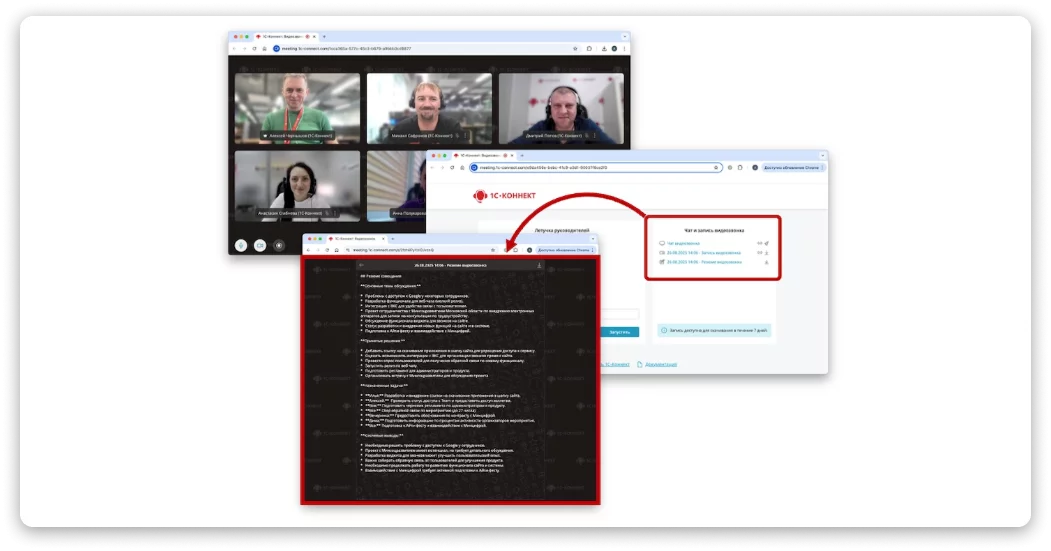
Task: Copy the link for Запись видеозвонка
Action: point(759,253)
